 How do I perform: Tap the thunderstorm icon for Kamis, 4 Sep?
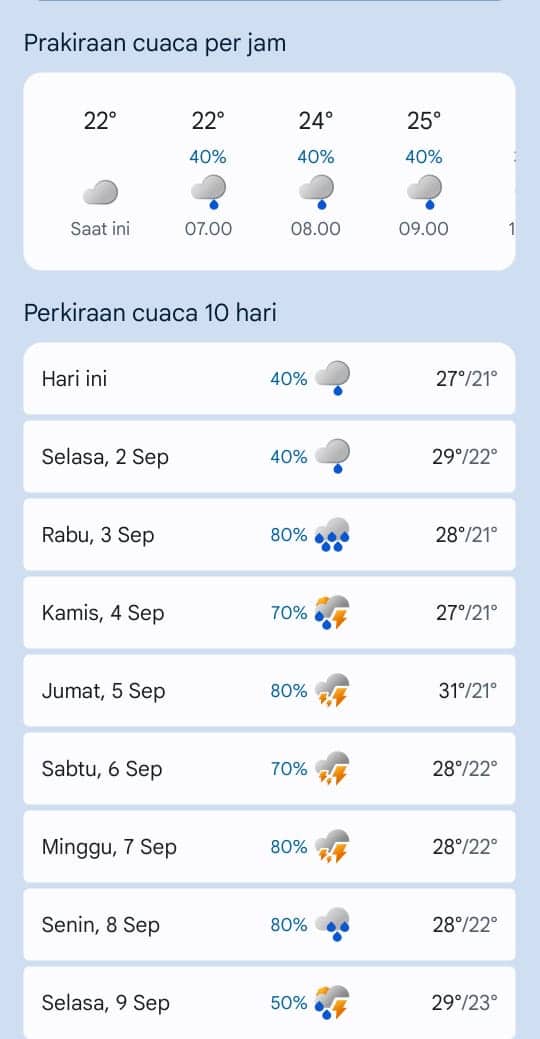pyautogui.click(x=332, y=613)
